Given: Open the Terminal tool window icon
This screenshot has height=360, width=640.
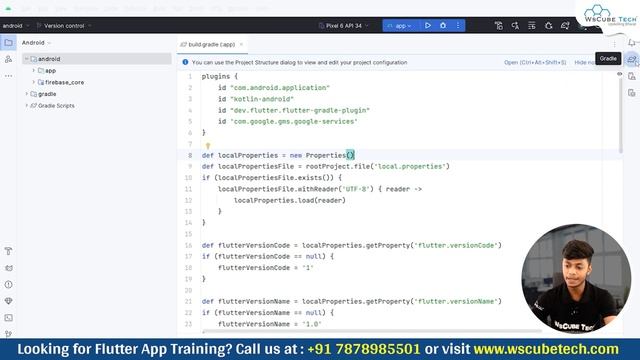Looking at the screenshot, I should pos(8,318).
